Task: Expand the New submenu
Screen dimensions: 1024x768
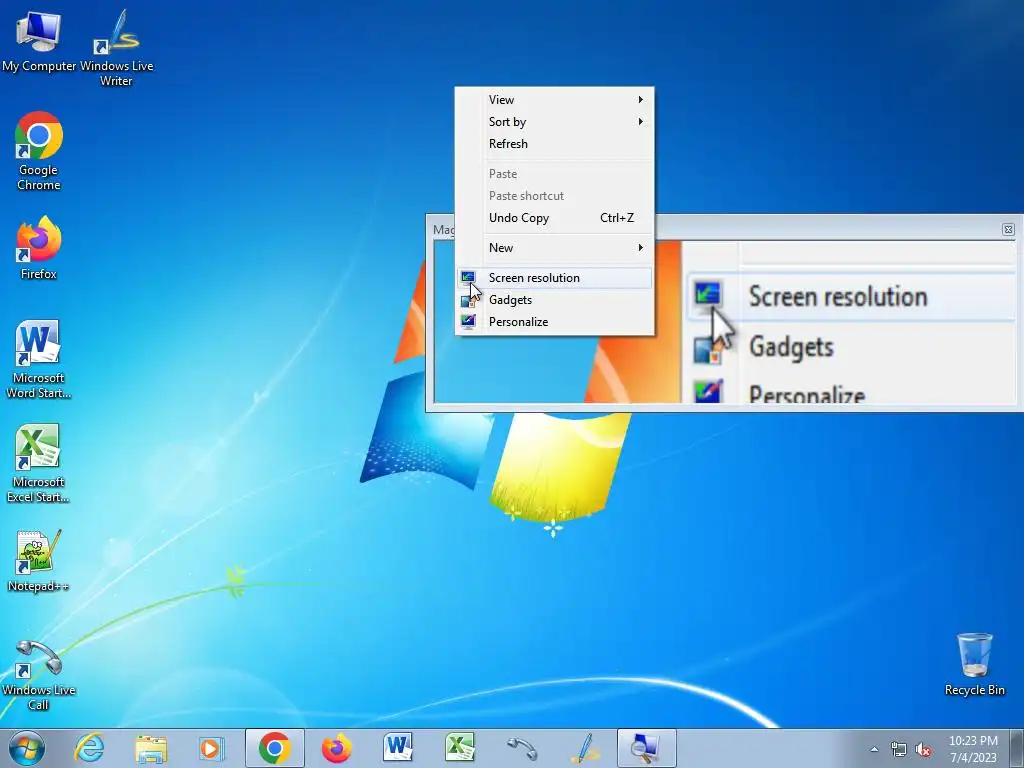Action: tap(554, 248)
